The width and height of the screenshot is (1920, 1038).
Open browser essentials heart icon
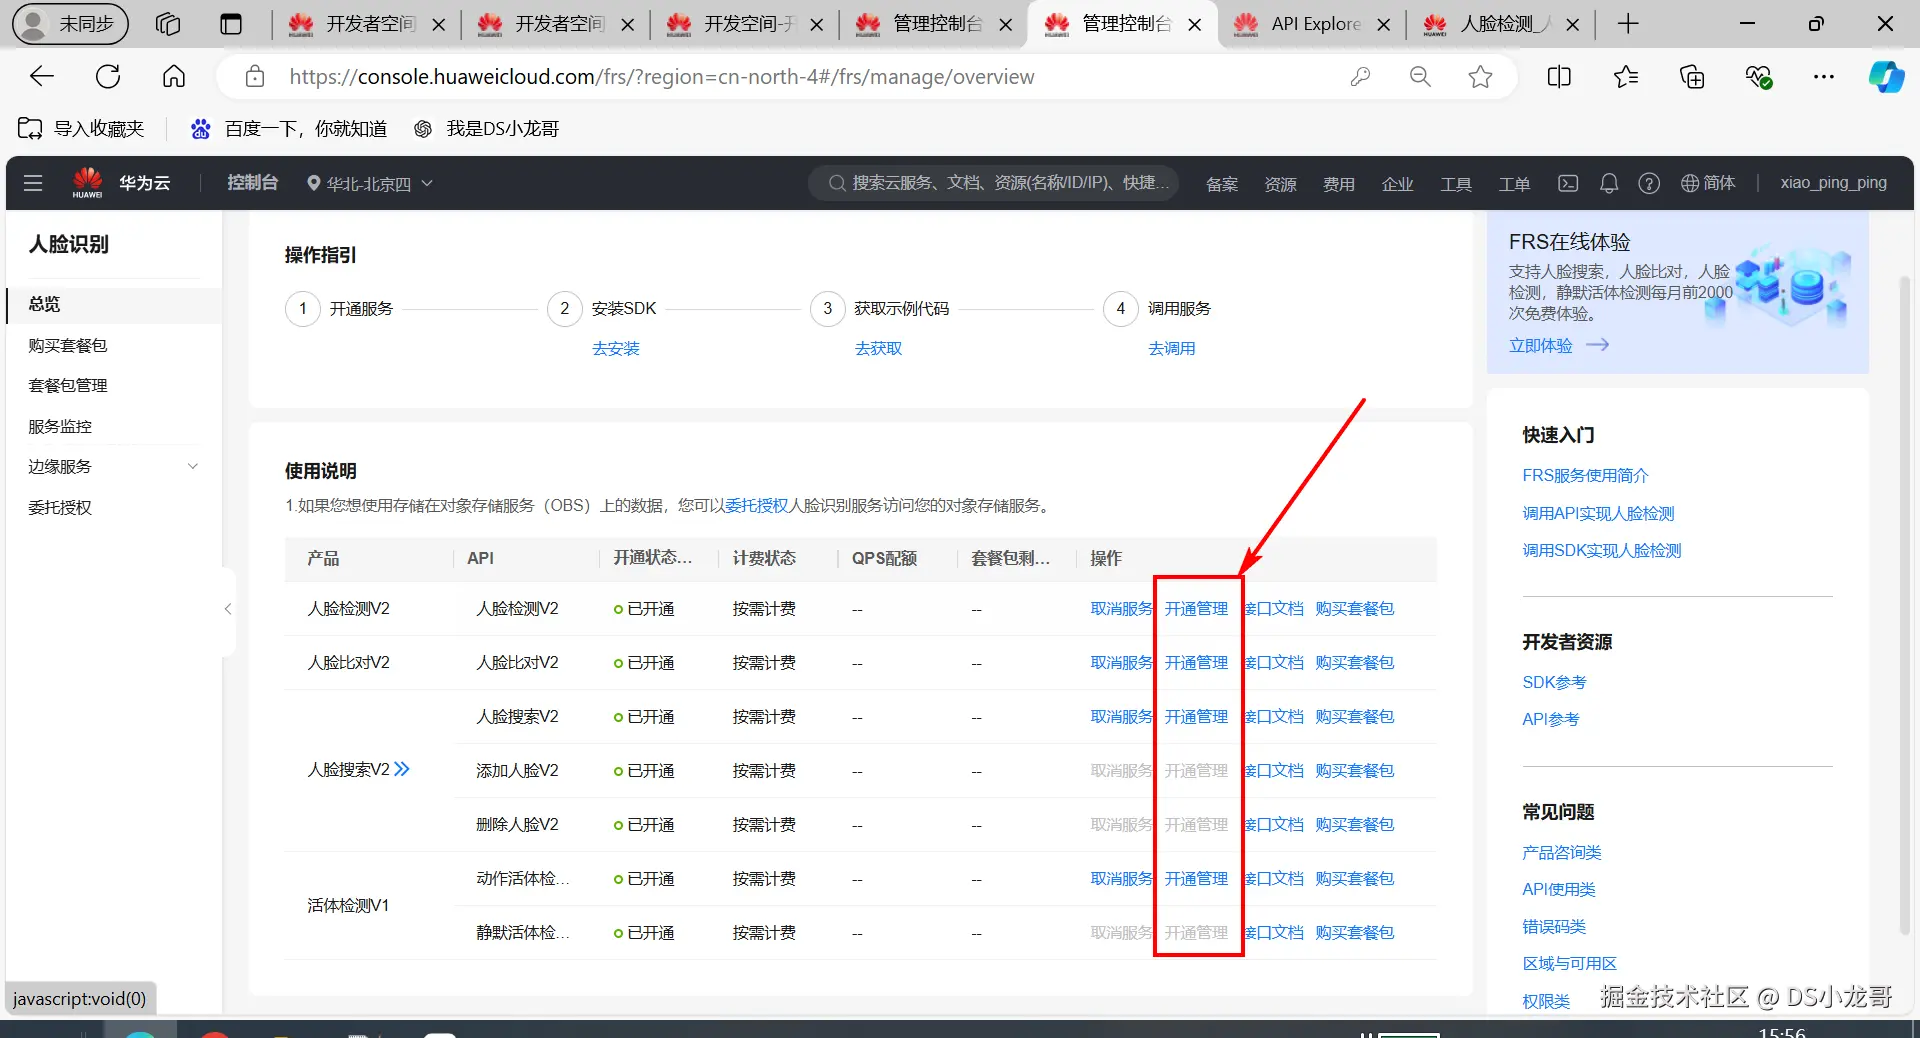1758,77
